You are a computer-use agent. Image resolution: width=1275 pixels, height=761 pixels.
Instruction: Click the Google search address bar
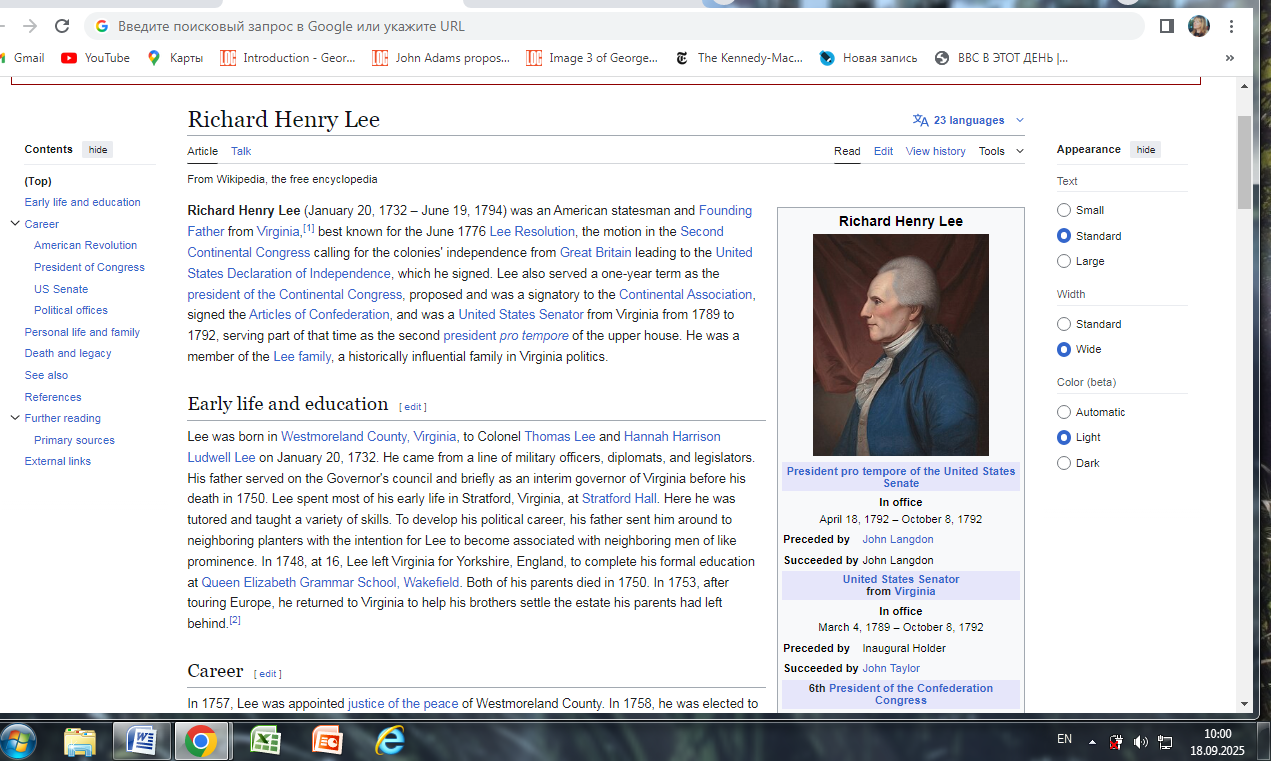coord(600,26)
